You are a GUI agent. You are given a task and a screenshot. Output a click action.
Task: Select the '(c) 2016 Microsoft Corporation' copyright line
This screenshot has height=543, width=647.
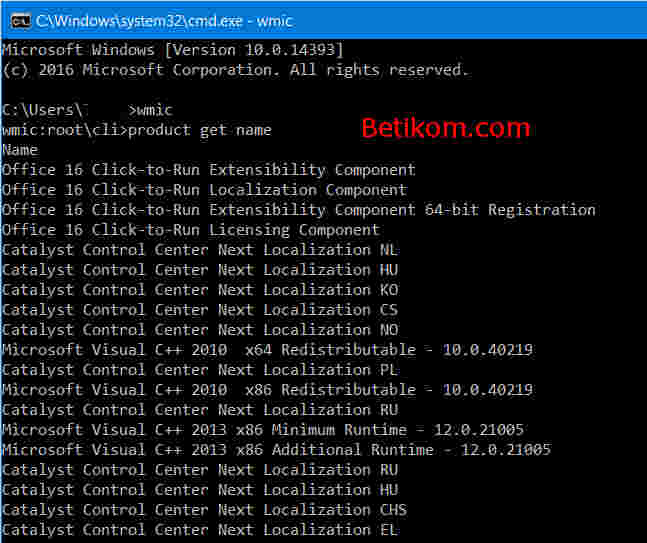coord(236,70)
